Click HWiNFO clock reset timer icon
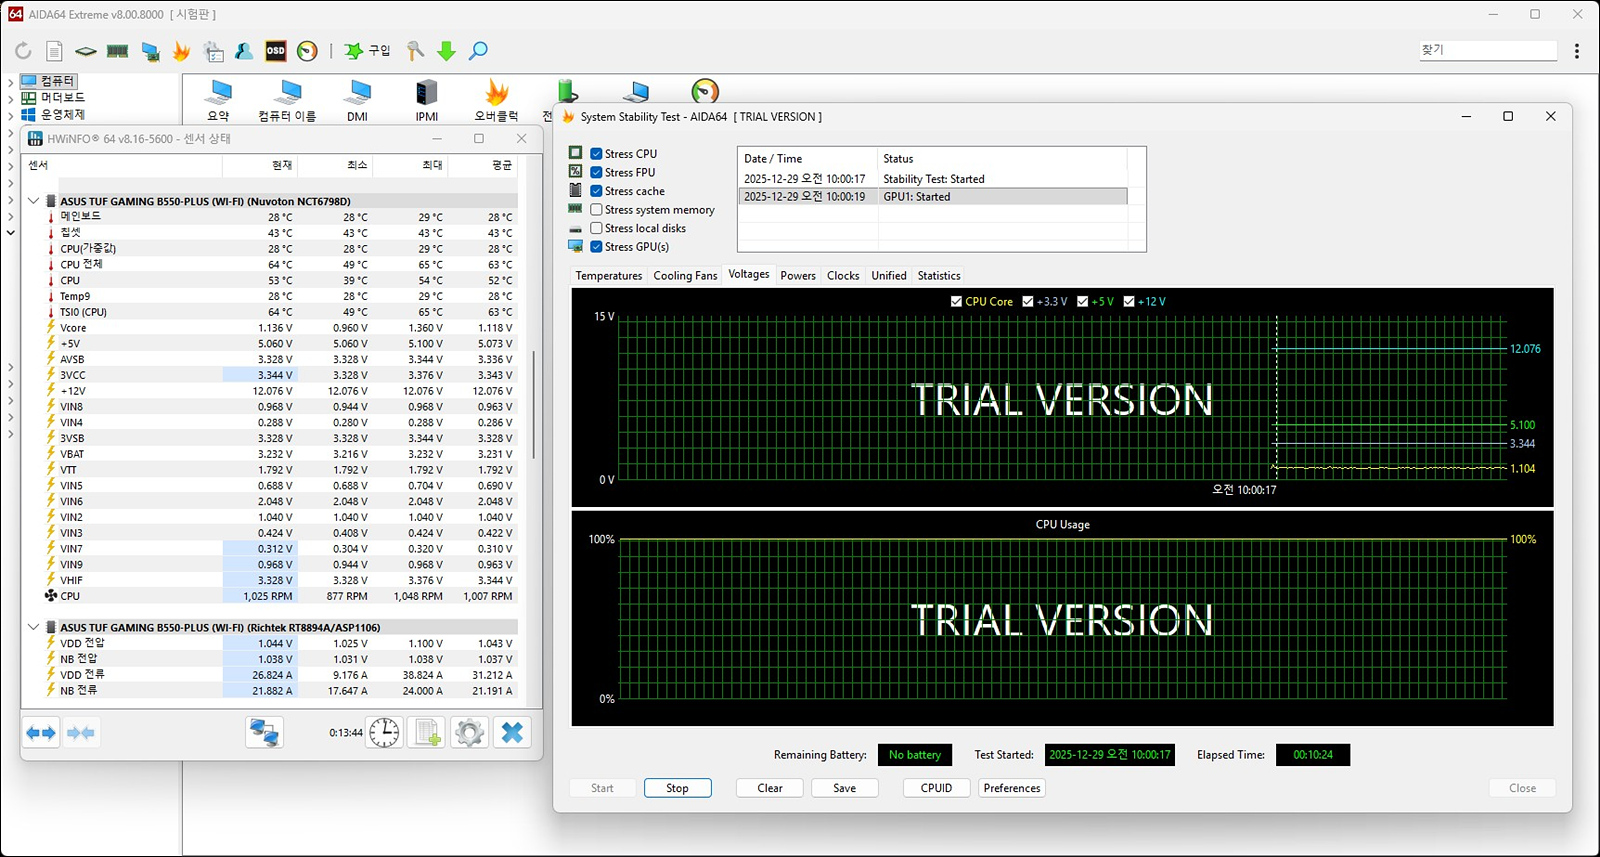The height and width of the screenshot is (857, 1600). point(384,733)
